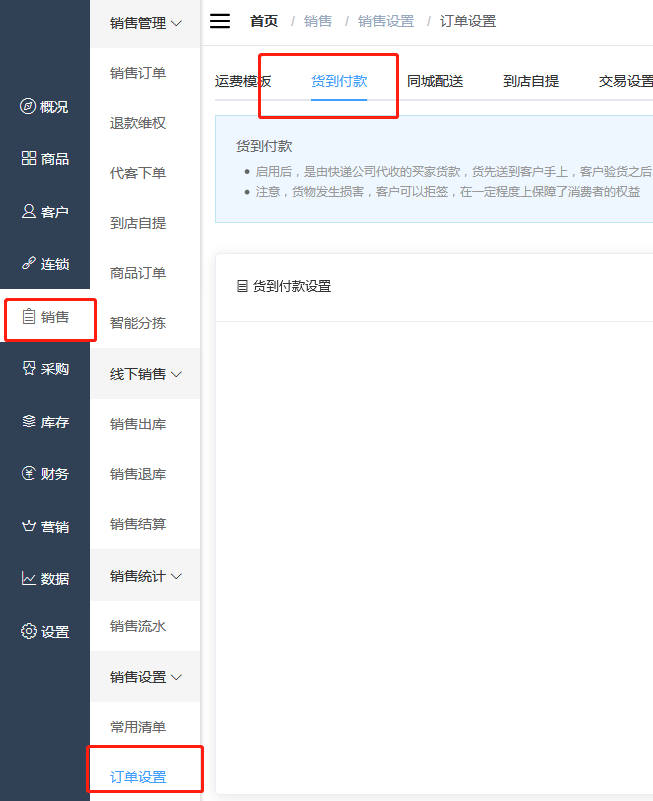Open 销售退库 submenu item
This screenshot has height=801, width=653.
click(138, 474)
